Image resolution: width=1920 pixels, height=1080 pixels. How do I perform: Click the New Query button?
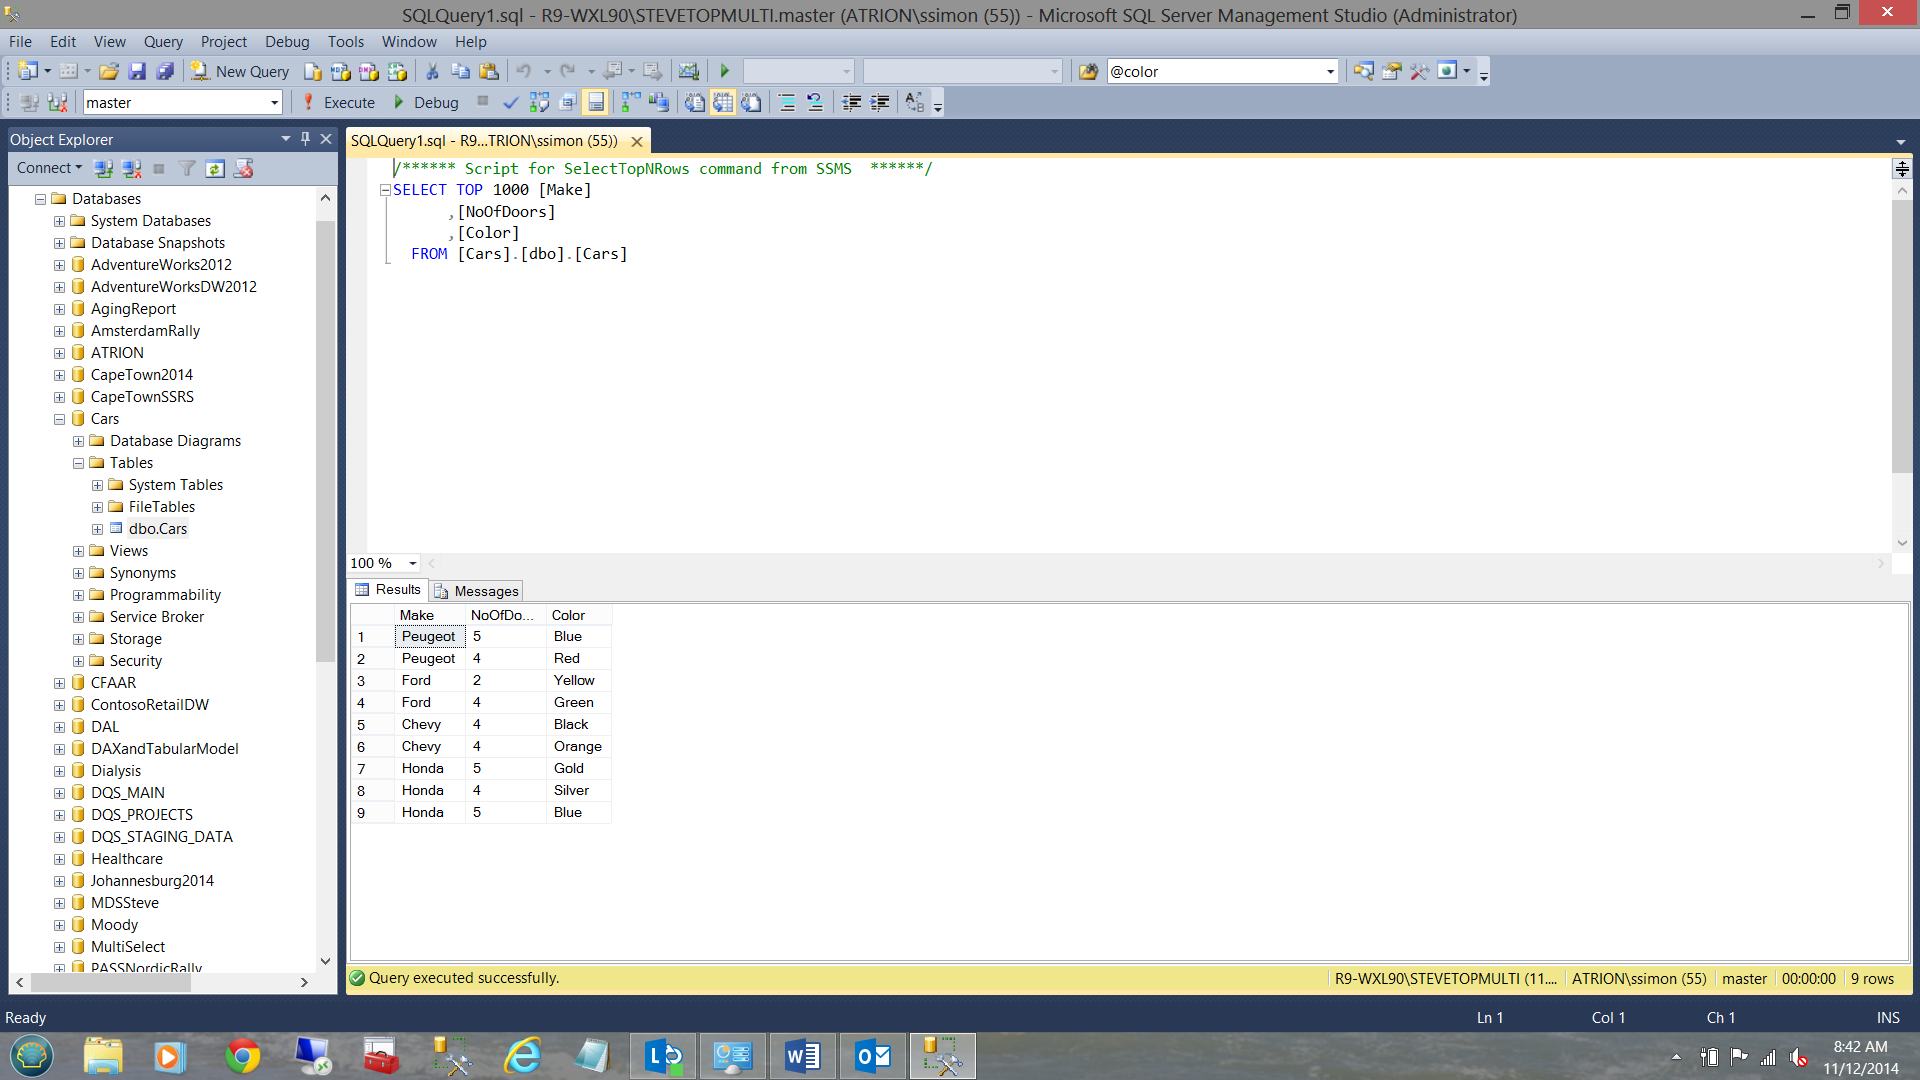tap(241, 71)
